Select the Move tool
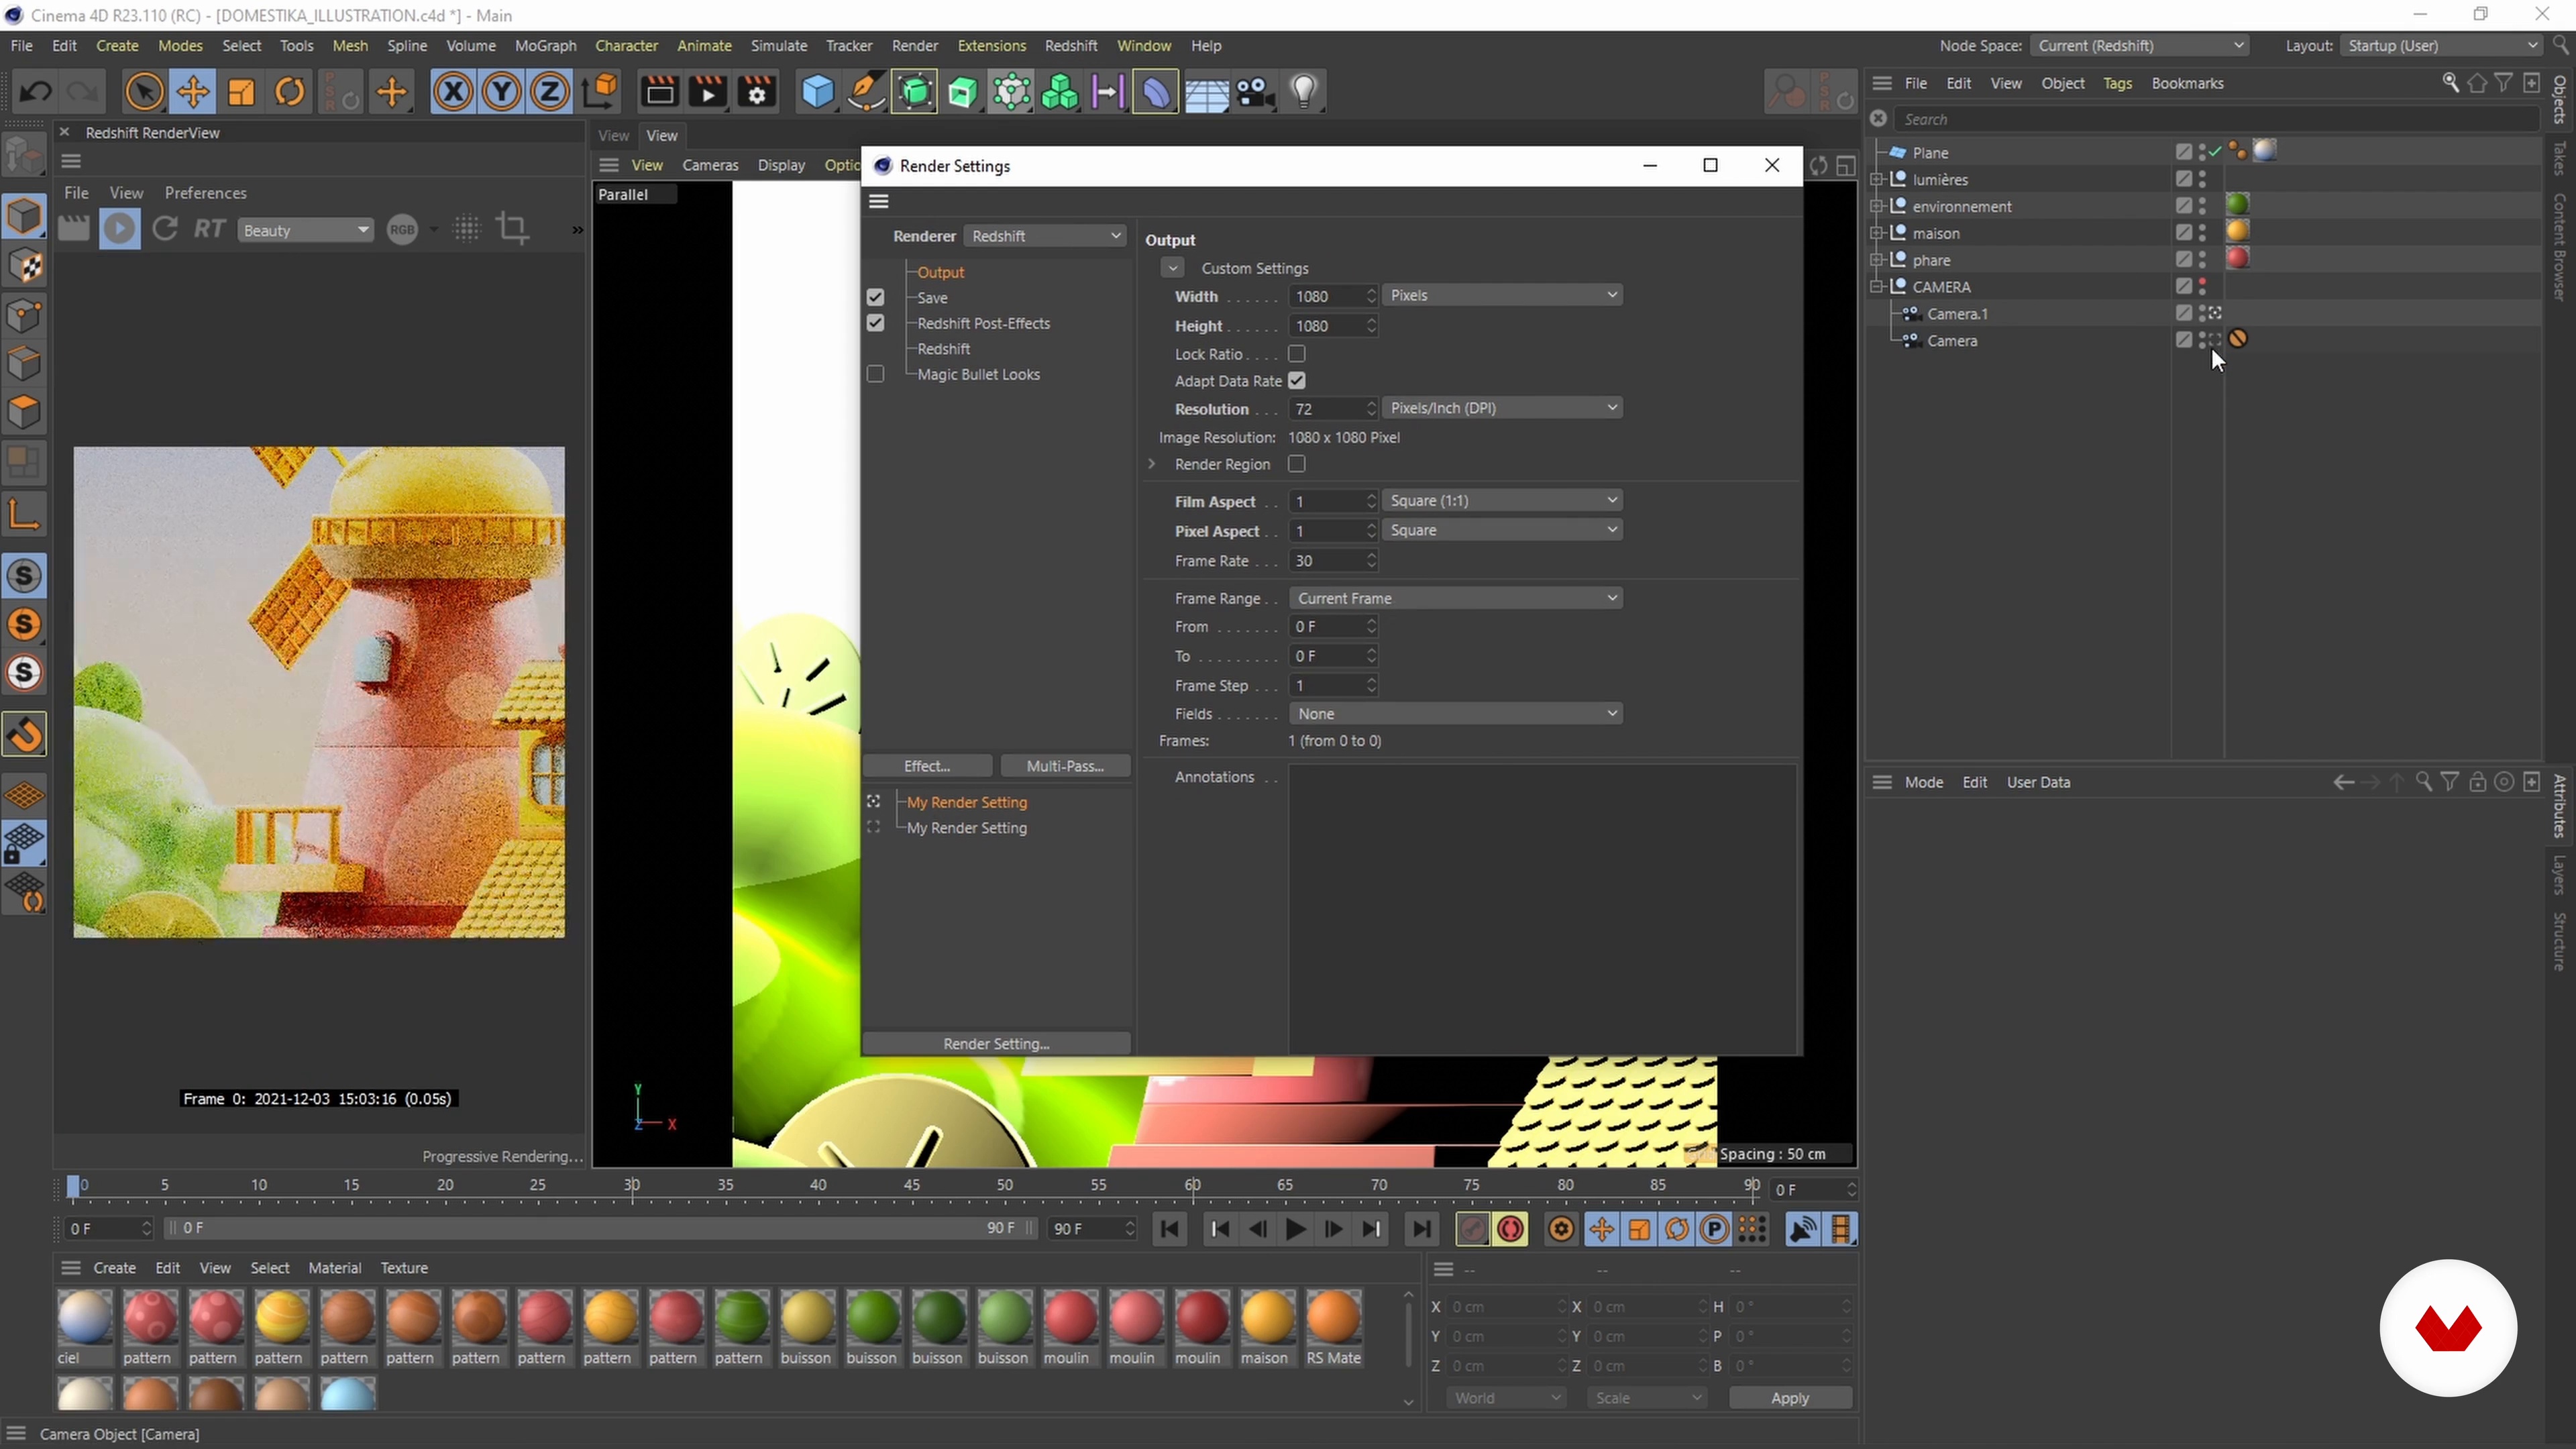The height and width of the screenshot is (1449, 2576). point(192,92)
